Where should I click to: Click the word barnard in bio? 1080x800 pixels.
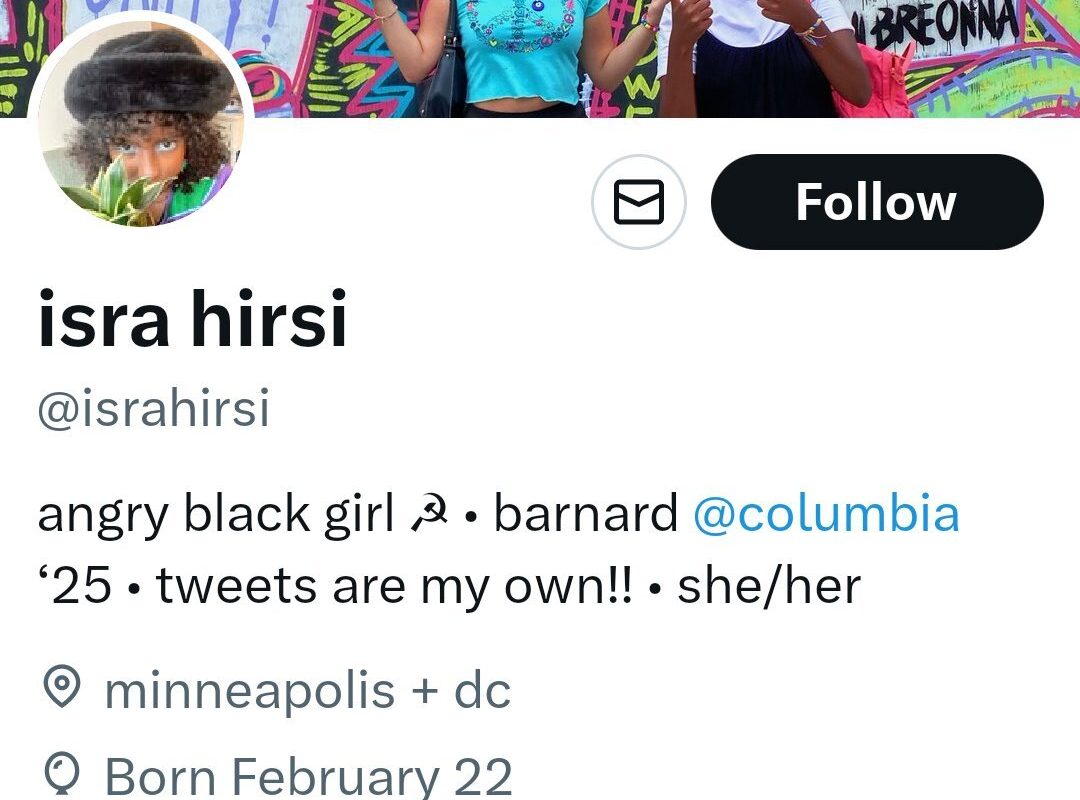(x=586, y=513)
